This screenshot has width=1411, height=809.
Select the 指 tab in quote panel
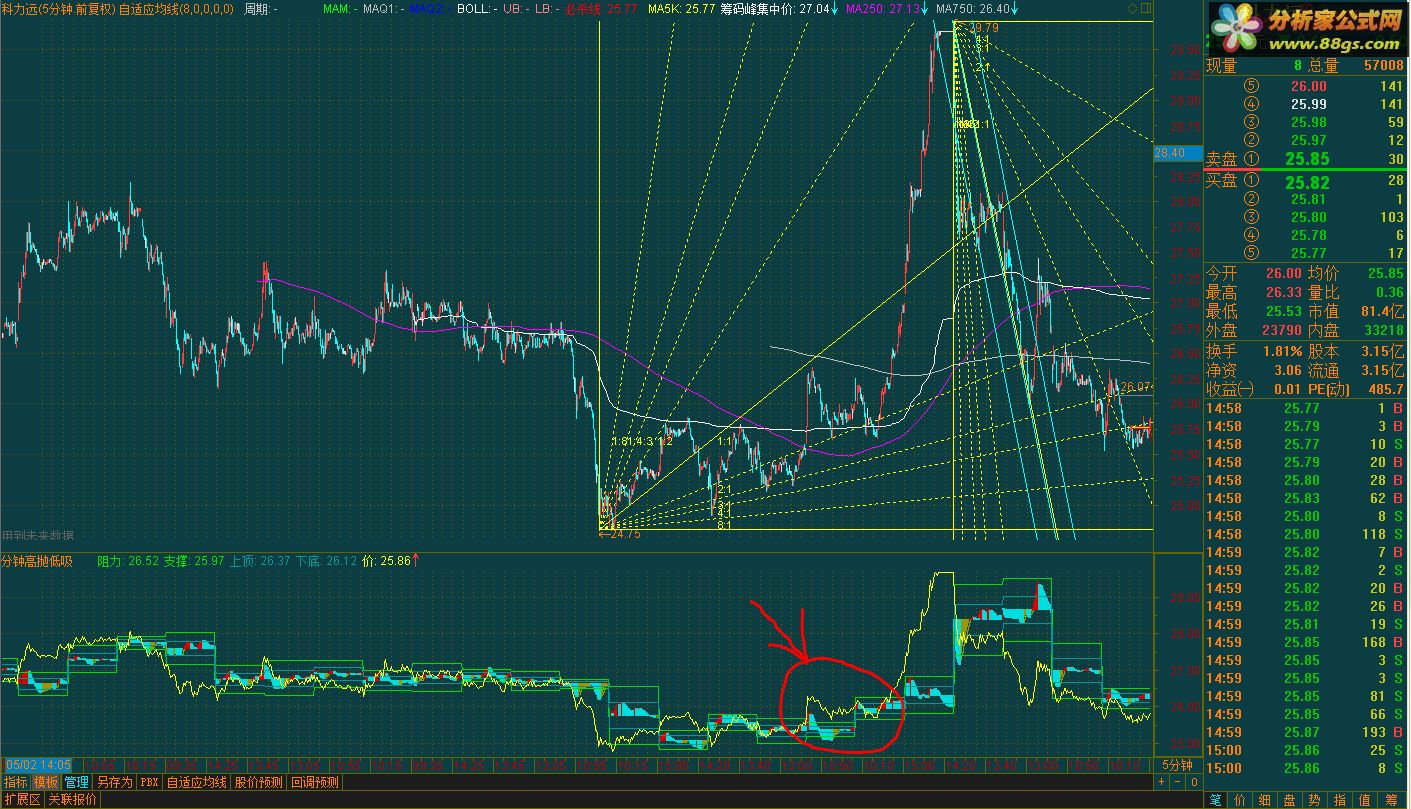pyautogui.click(x=1340, y=800)
